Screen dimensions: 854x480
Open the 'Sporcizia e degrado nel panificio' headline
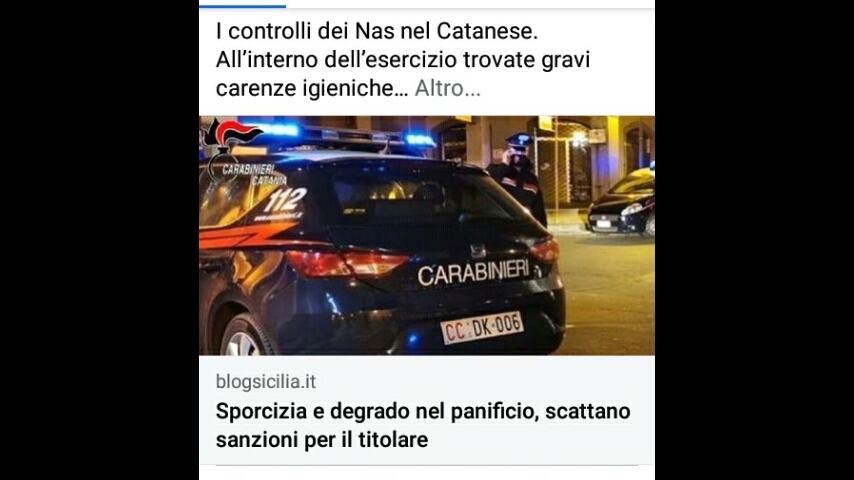click(x=423, y=425)
